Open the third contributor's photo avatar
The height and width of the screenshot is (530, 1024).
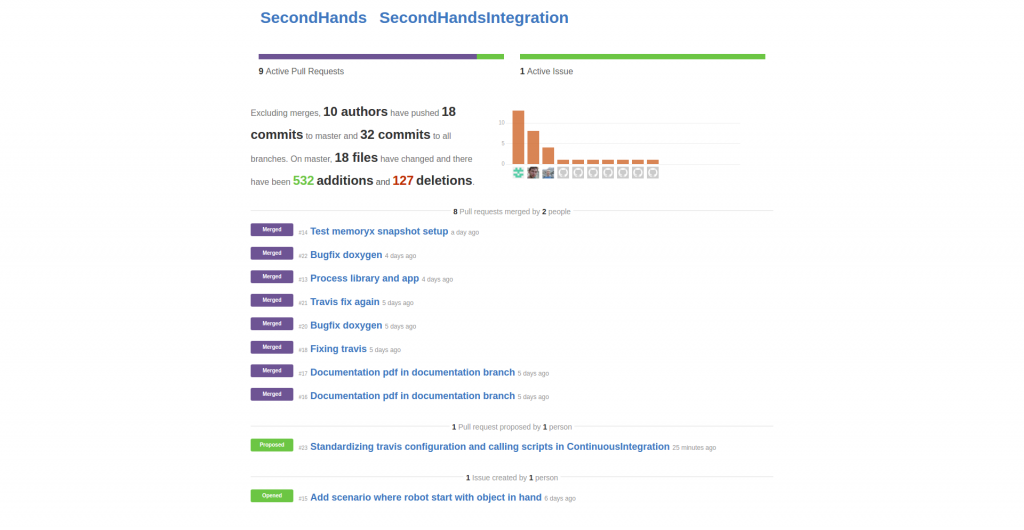[x=548, y=172]
